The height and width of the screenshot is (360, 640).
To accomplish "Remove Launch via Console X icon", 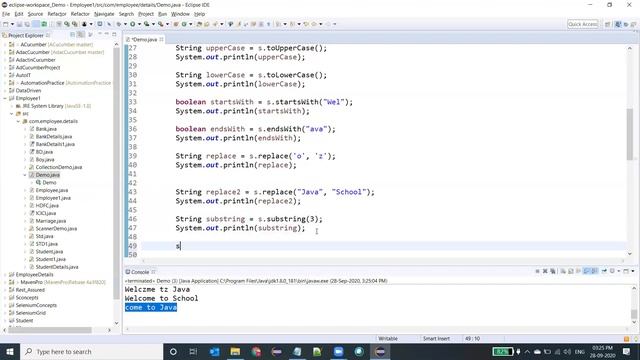I will click(x=545, y=271).
